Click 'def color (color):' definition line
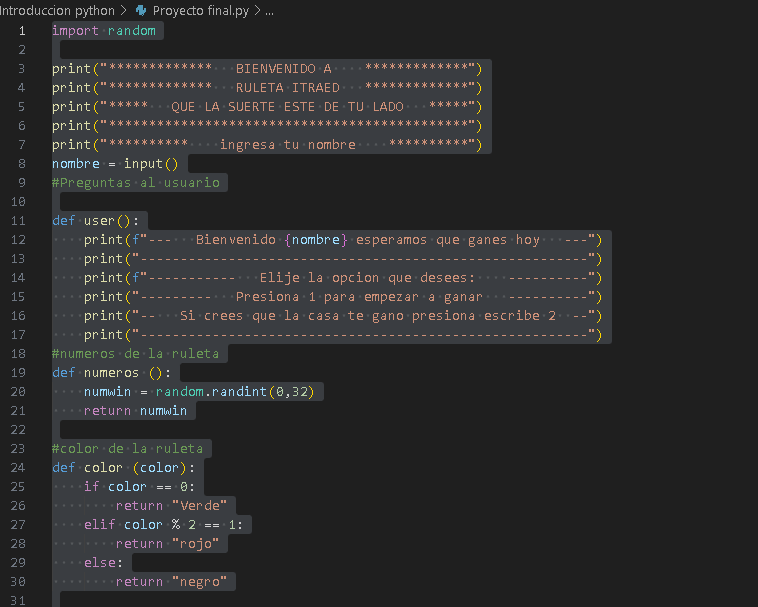This screenshot has width=758, height=607. coord(123,468)
